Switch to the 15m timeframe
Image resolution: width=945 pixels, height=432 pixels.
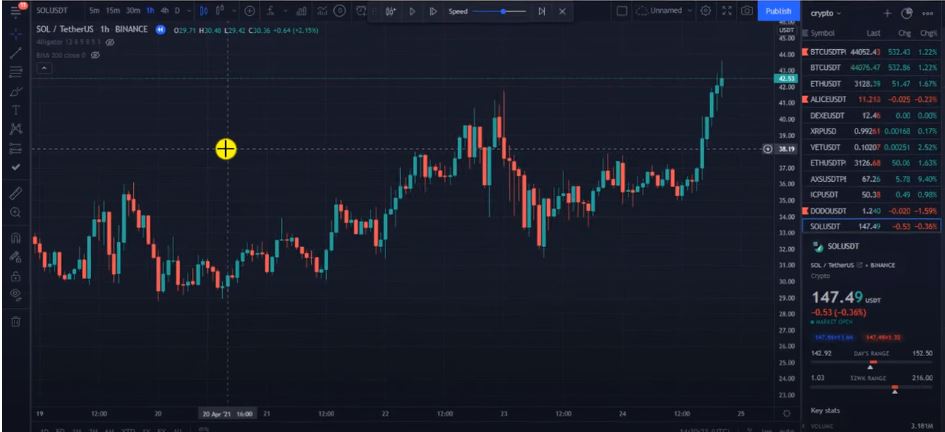(x=113, y=11)
